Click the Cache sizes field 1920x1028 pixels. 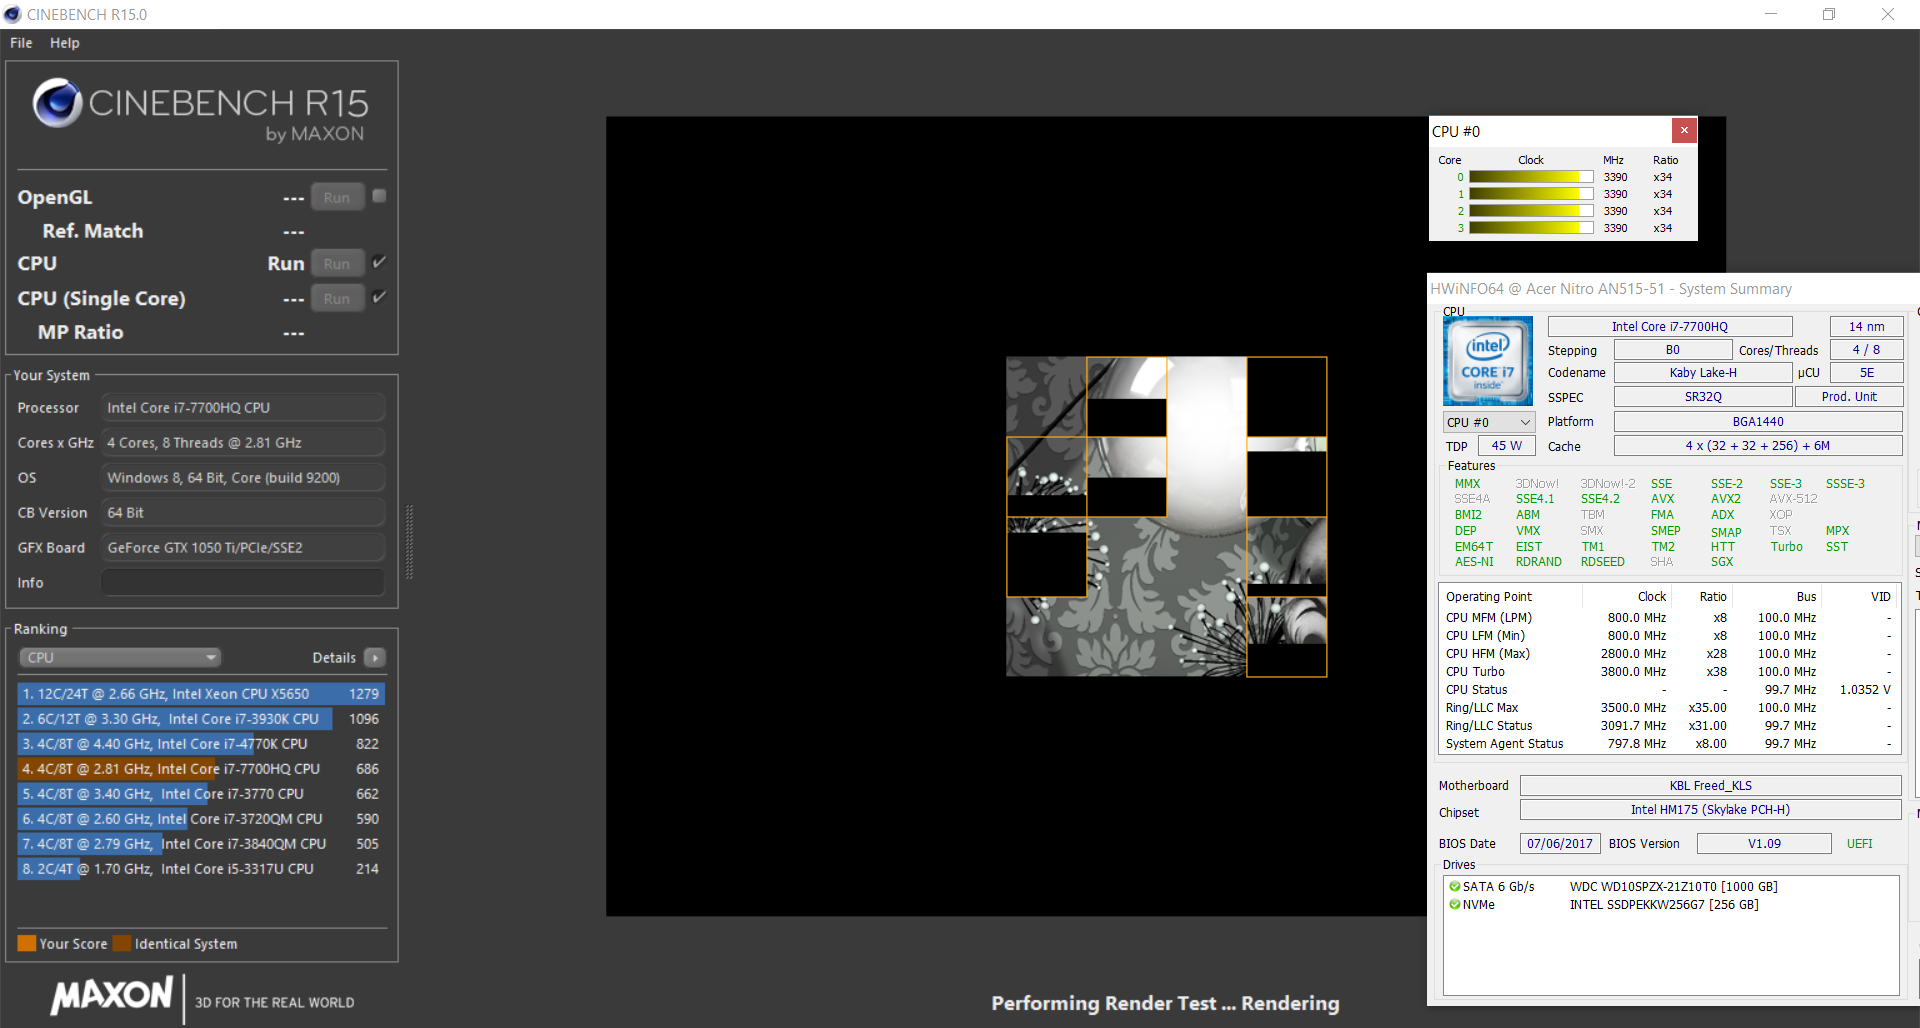pos(1758,446)
